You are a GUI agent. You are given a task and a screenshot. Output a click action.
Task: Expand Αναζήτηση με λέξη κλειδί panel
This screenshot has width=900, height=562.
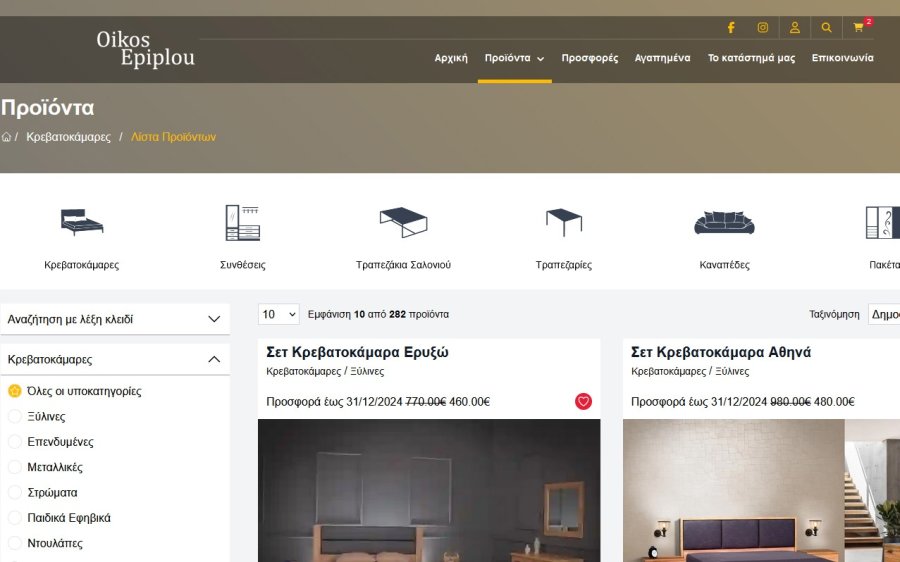[x=115, y=319]
